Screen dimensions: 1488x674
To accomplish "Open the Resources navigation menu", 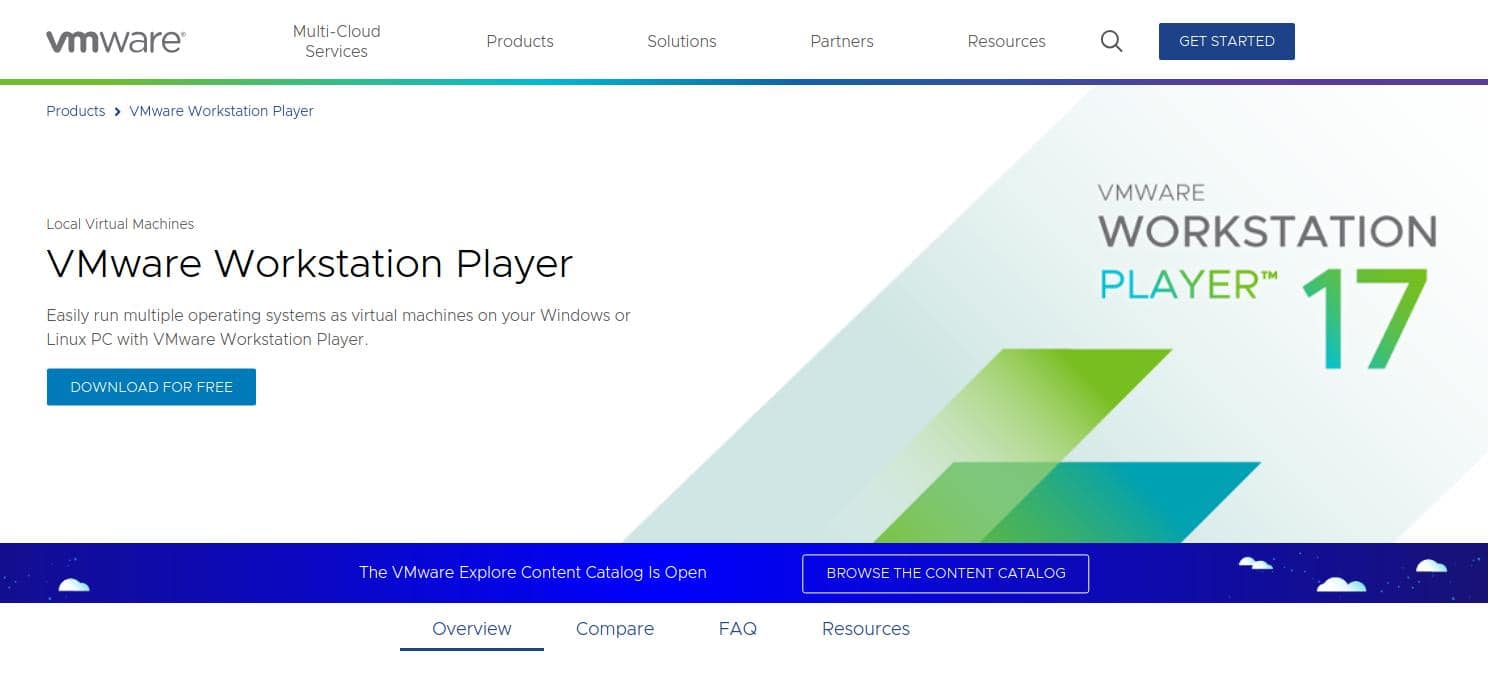I will click(x=1006, y=41).
